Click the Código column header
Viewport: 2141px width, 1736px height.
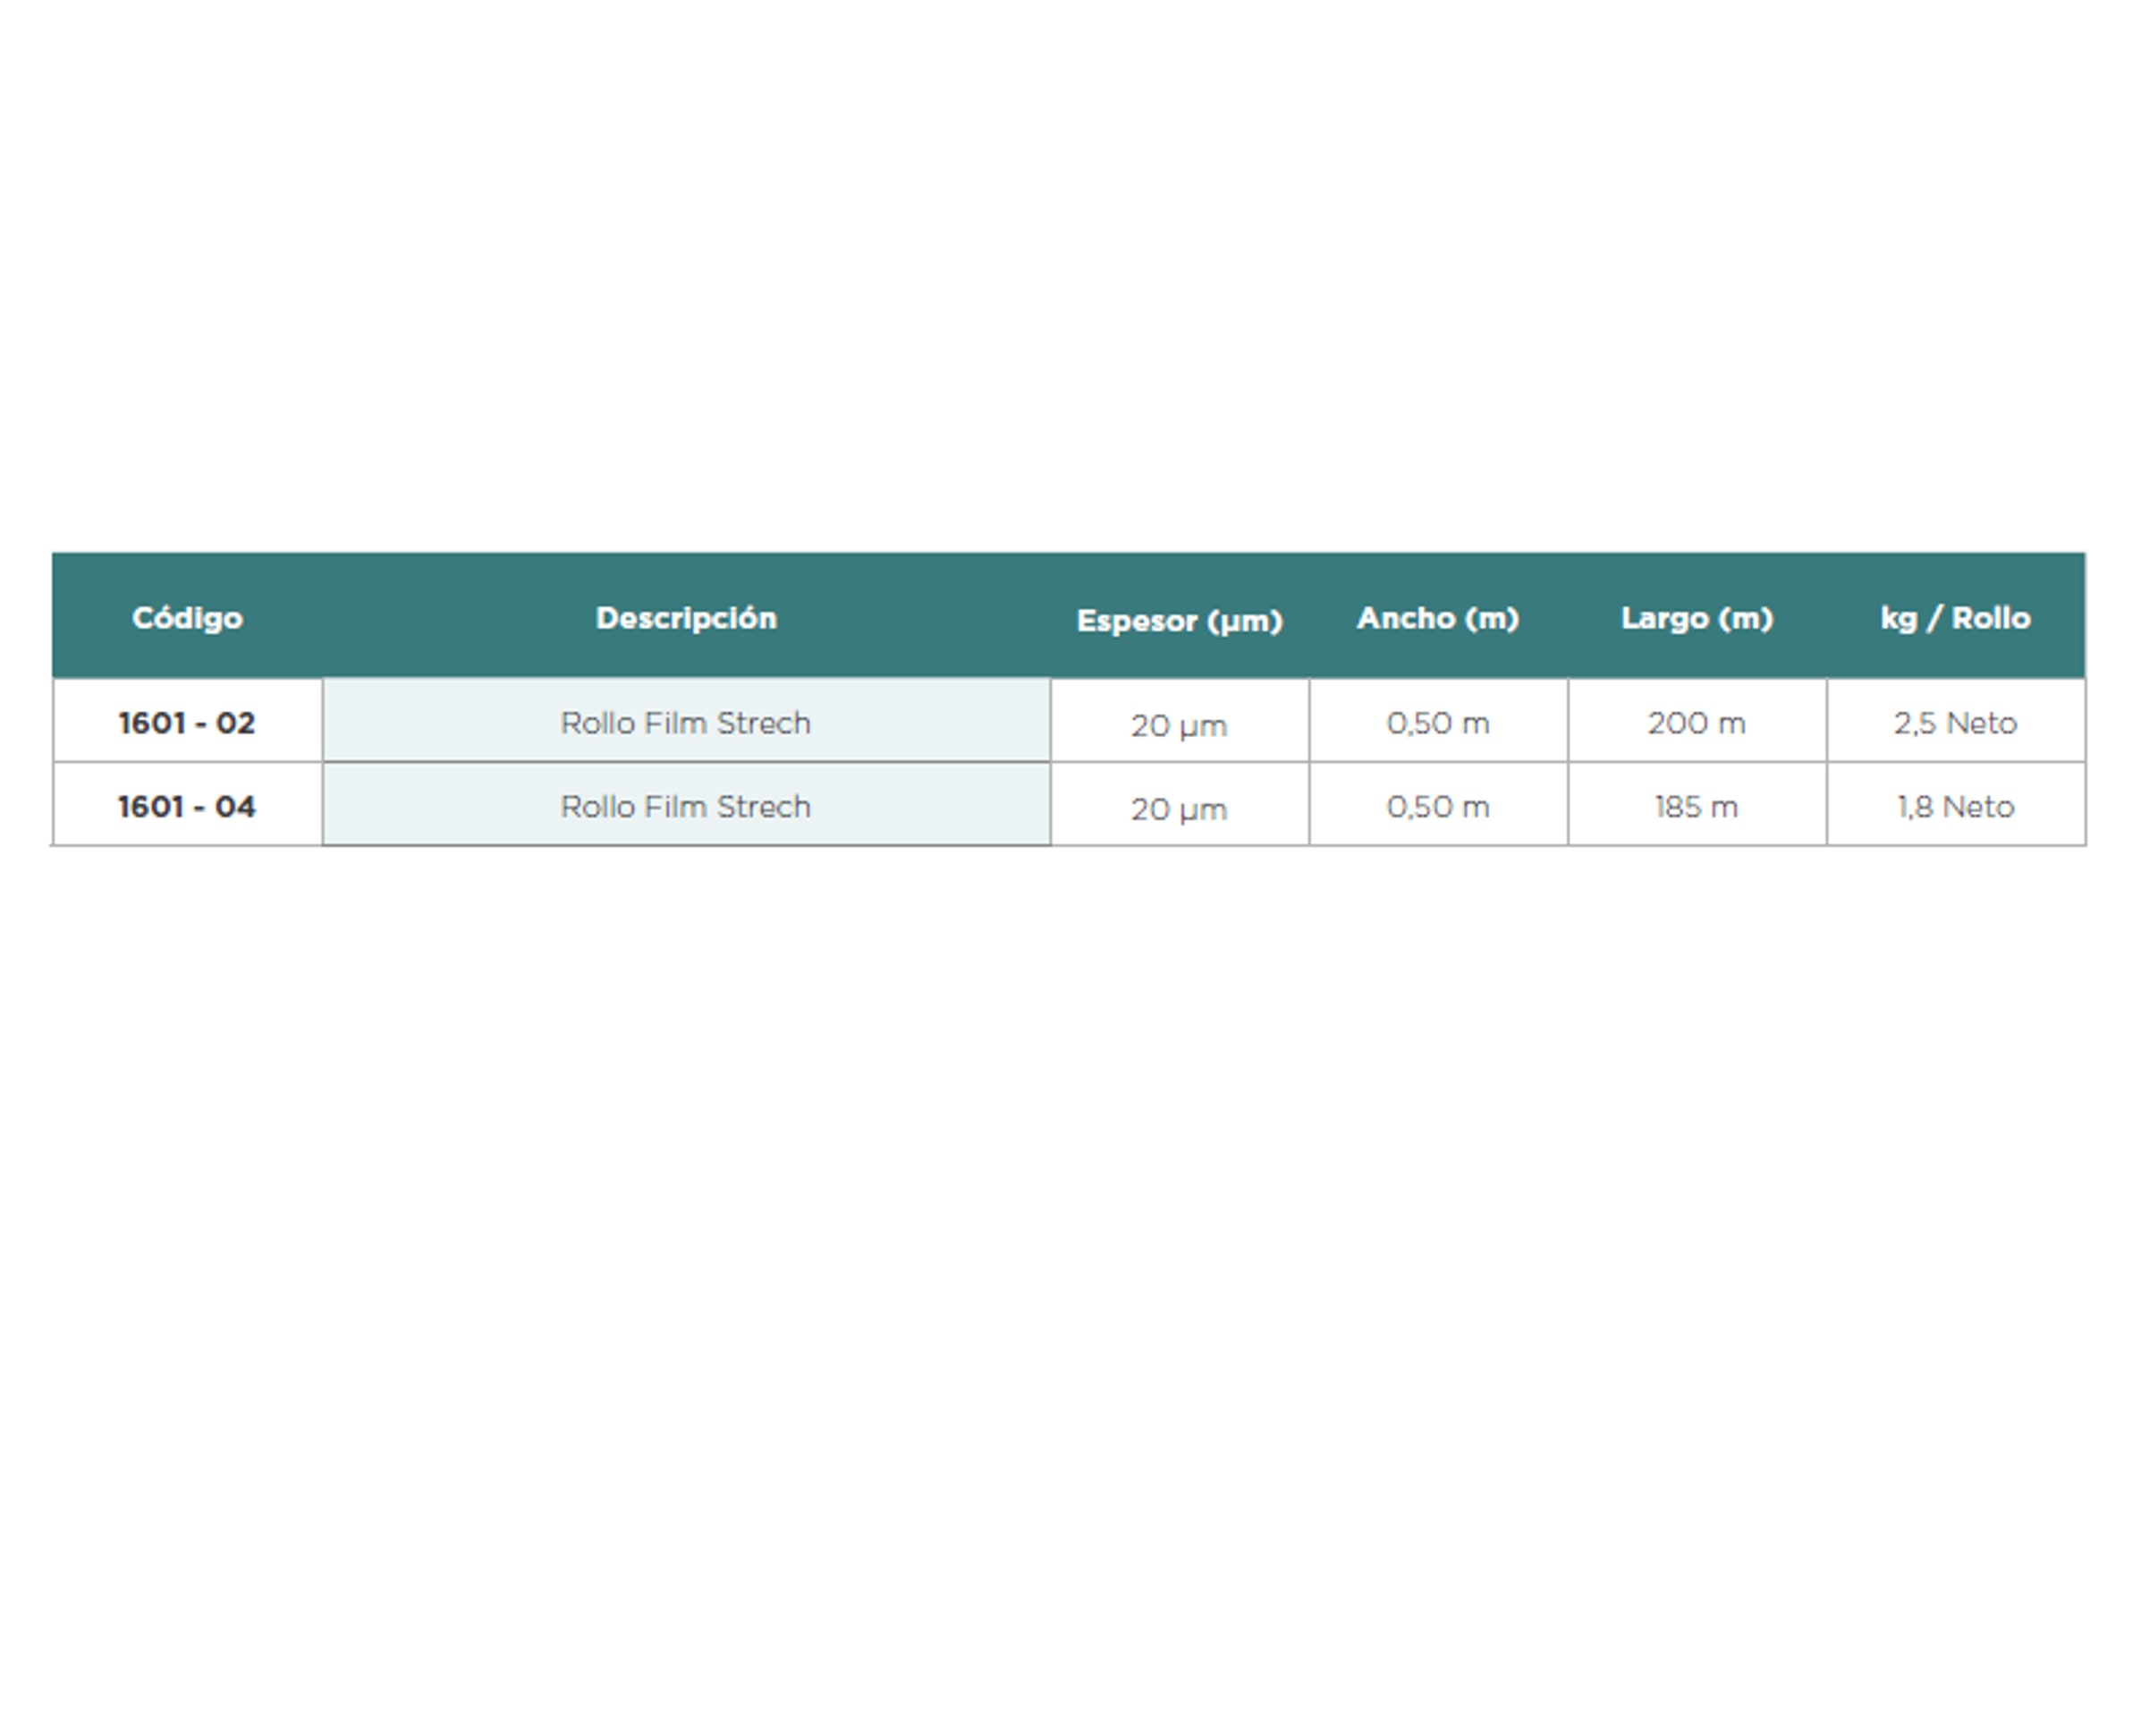(187, 618)
